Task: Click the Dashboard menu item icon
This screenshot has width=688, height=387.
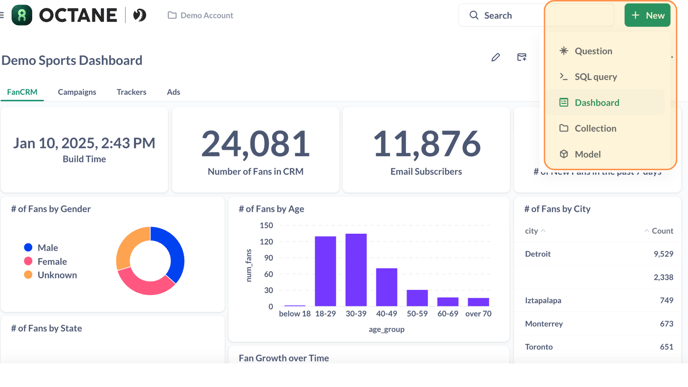Action: tap(564, 103)
